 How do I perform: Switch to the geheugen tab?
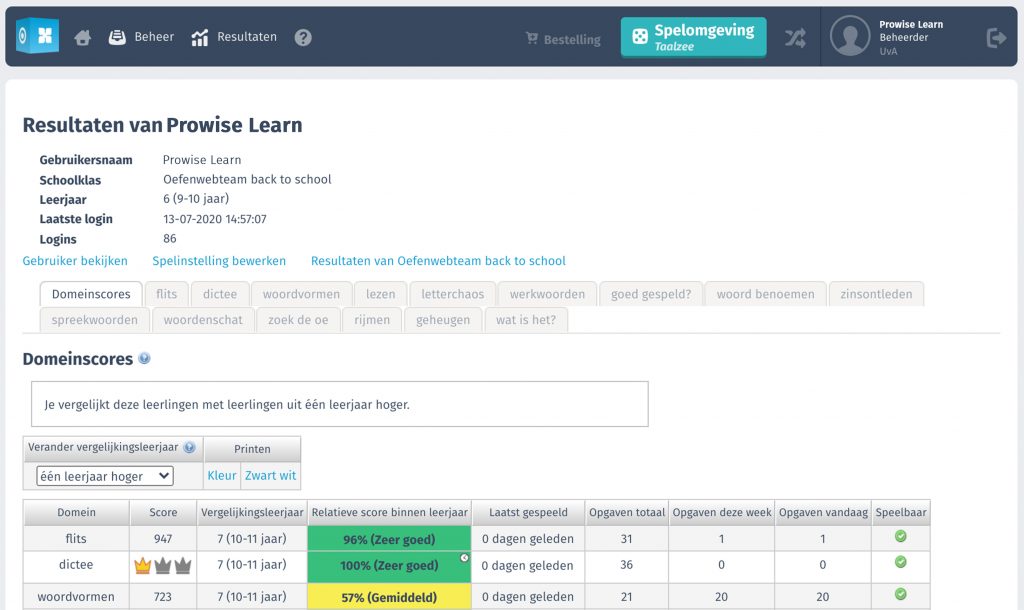point(443,320)
